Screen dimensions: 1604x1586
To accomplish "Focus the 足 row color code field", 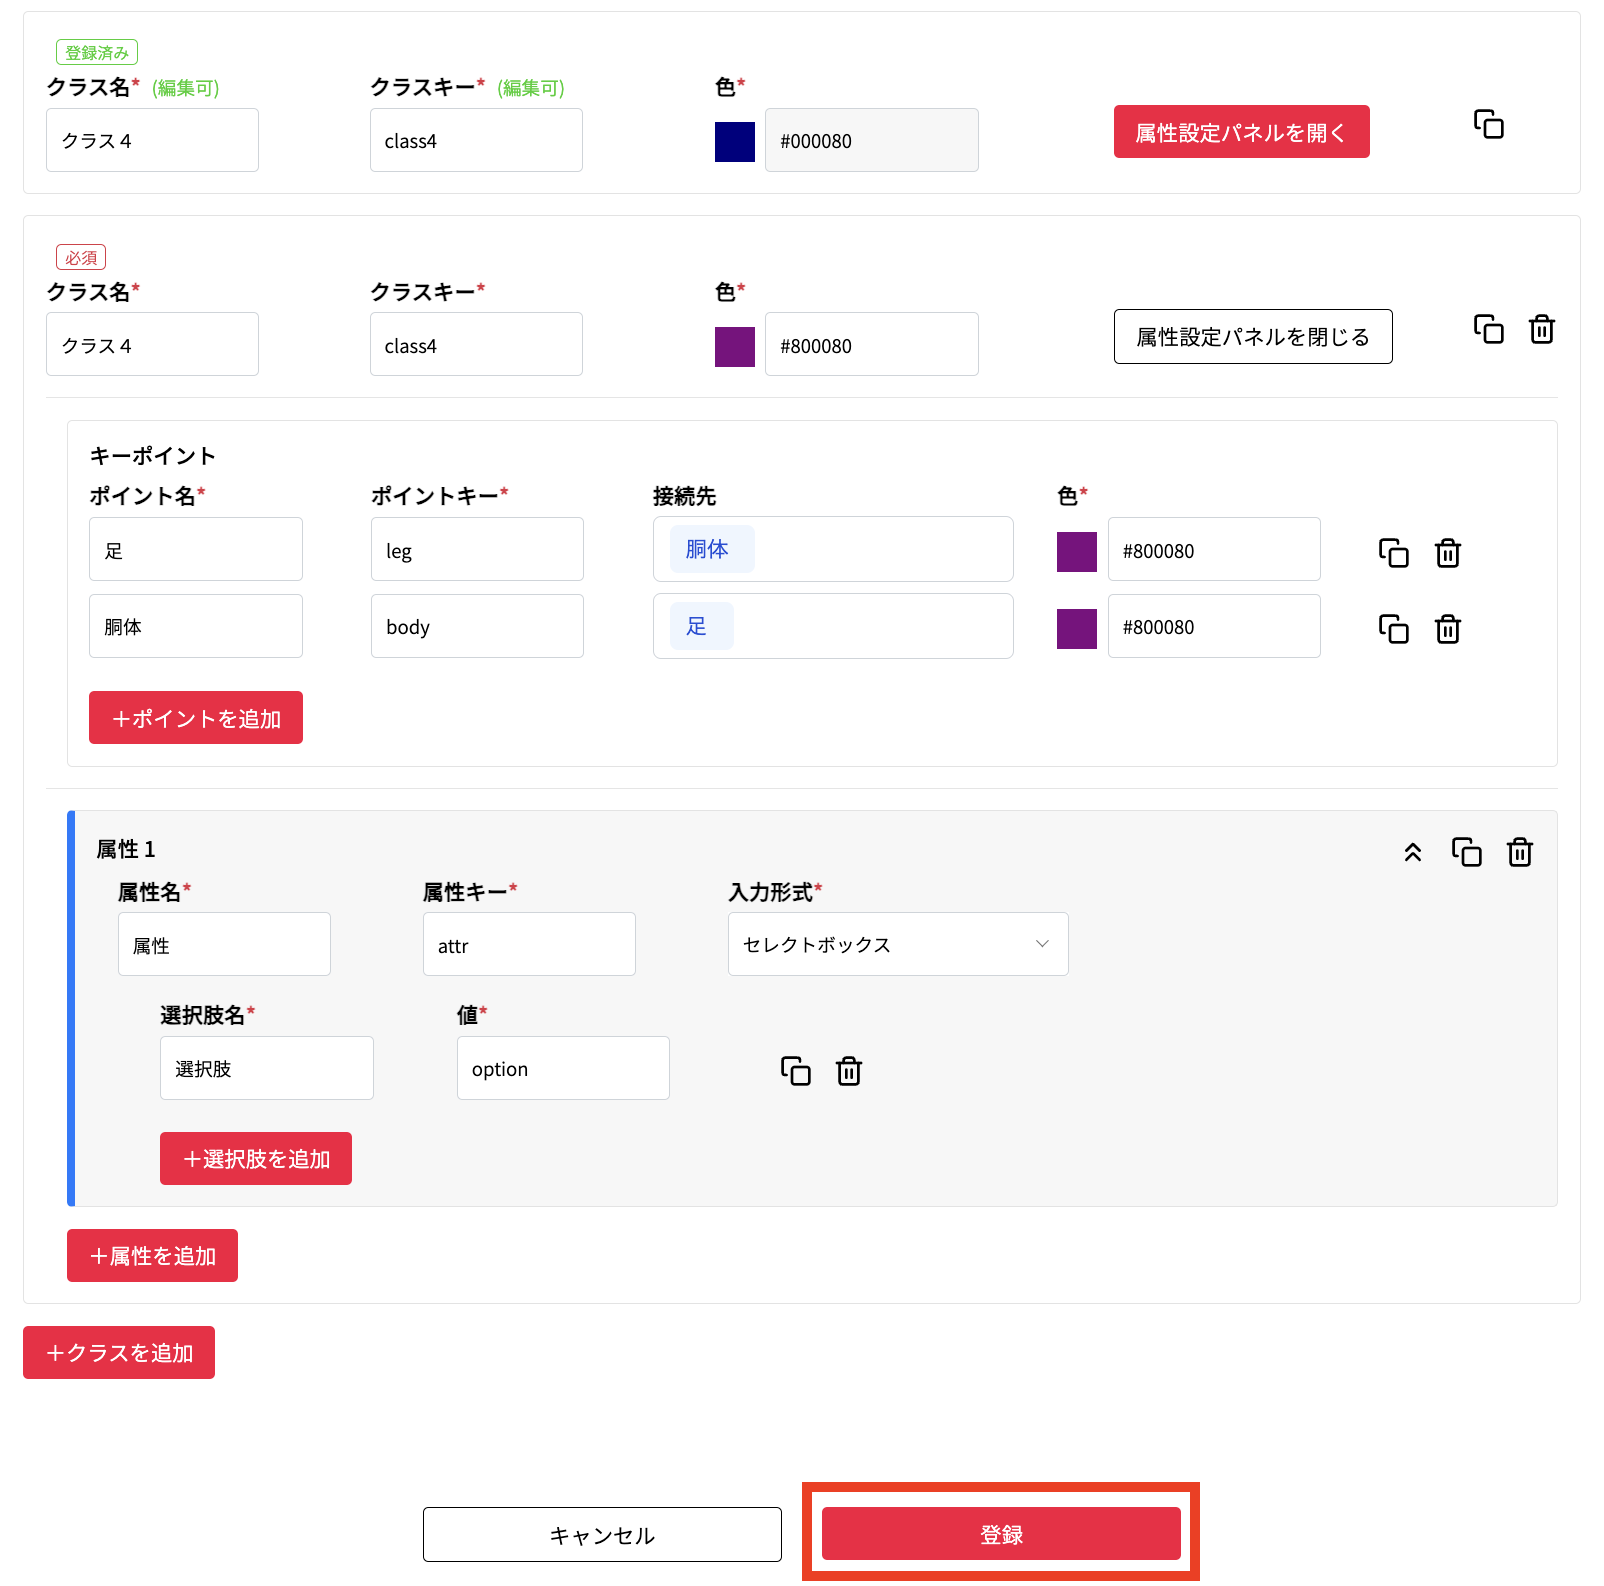I will point(1214,549).
